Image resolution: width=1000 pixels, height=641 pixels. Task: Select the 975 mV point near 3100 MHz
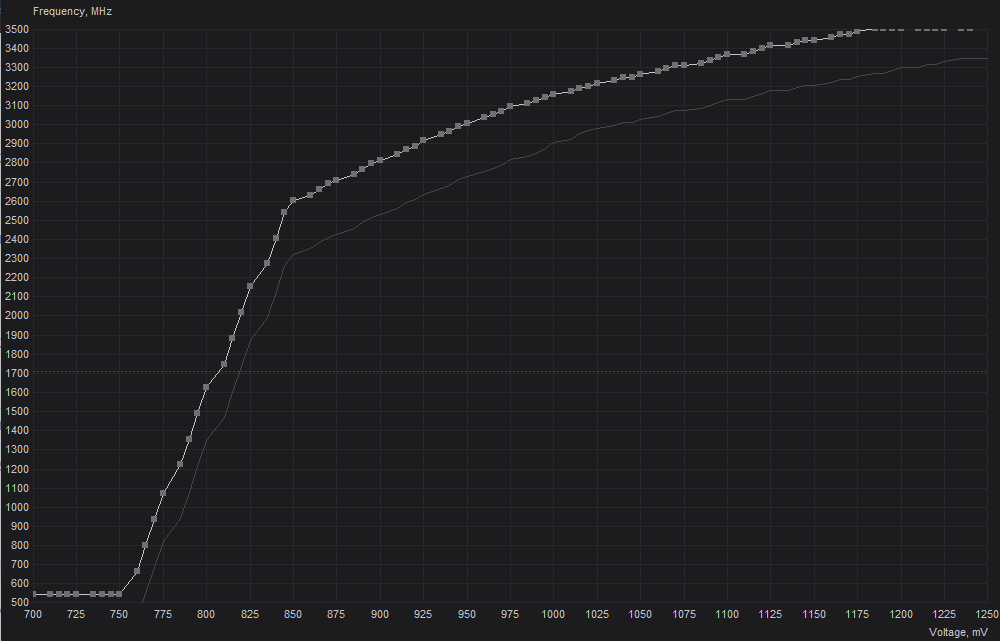tap(510, 106)
